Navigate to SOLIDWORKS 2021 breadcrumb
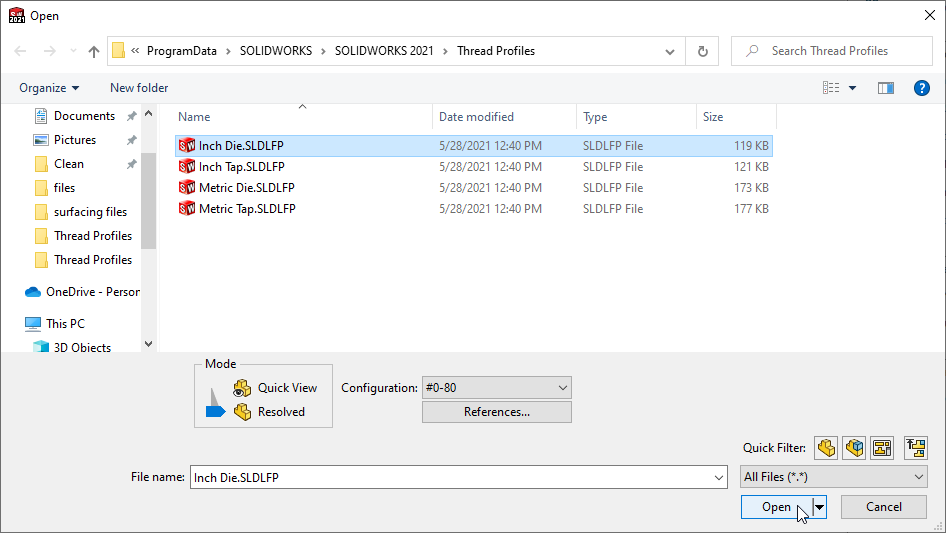946x533 pixels. [x=384, y=51]
